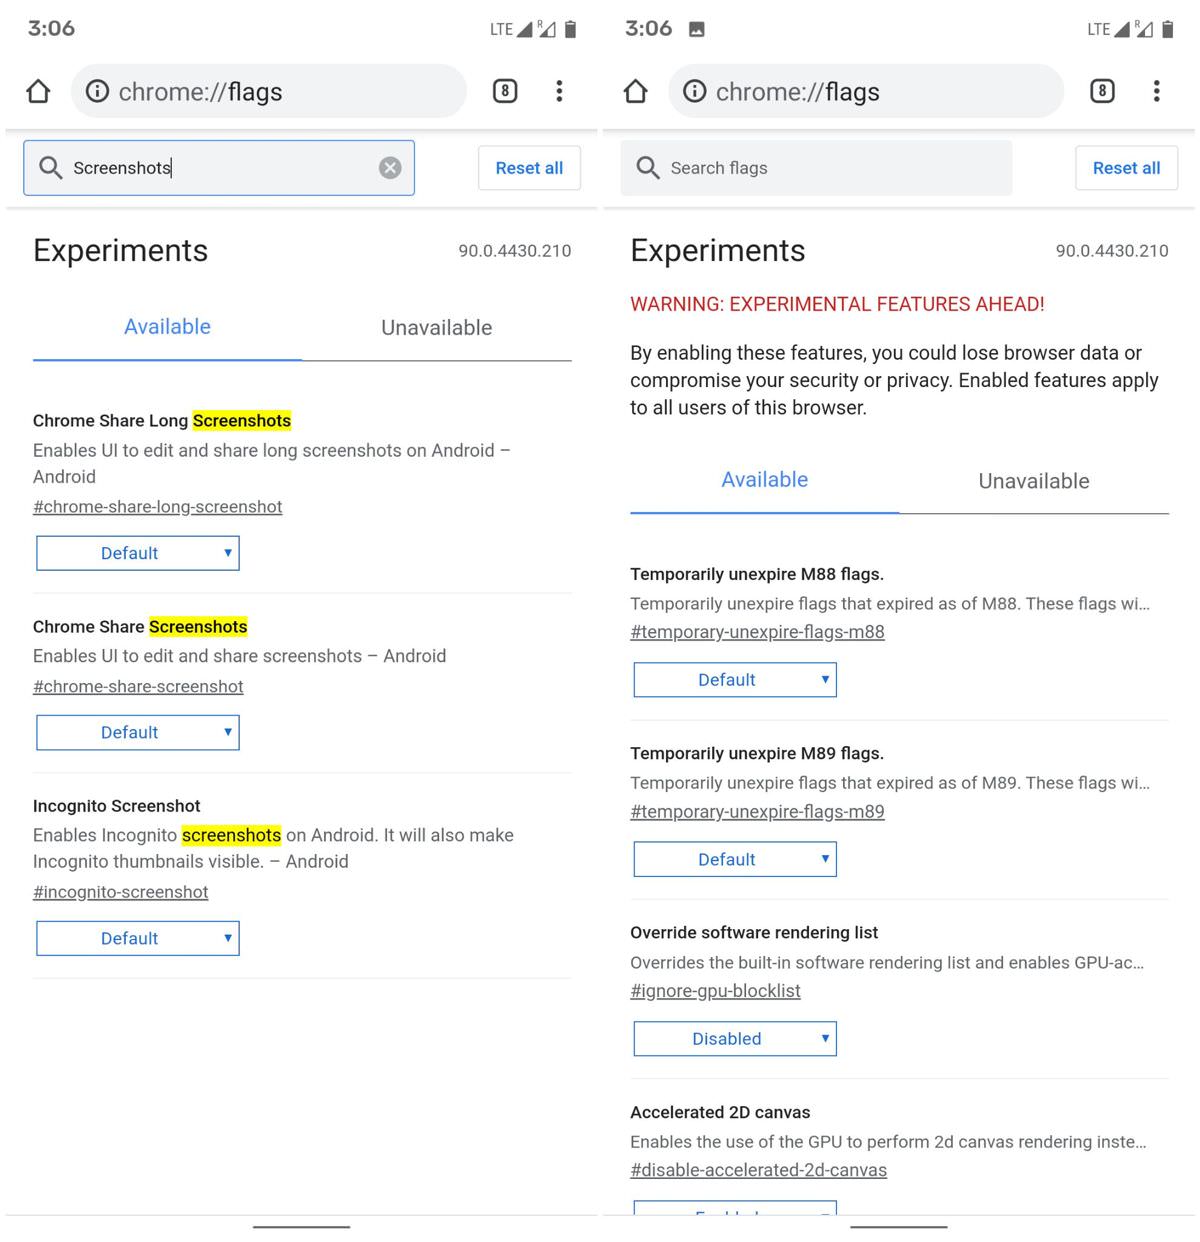Open #disable-accelerated-2d-canvas link
The image size is (1200, 1242).
(758, 1170)
